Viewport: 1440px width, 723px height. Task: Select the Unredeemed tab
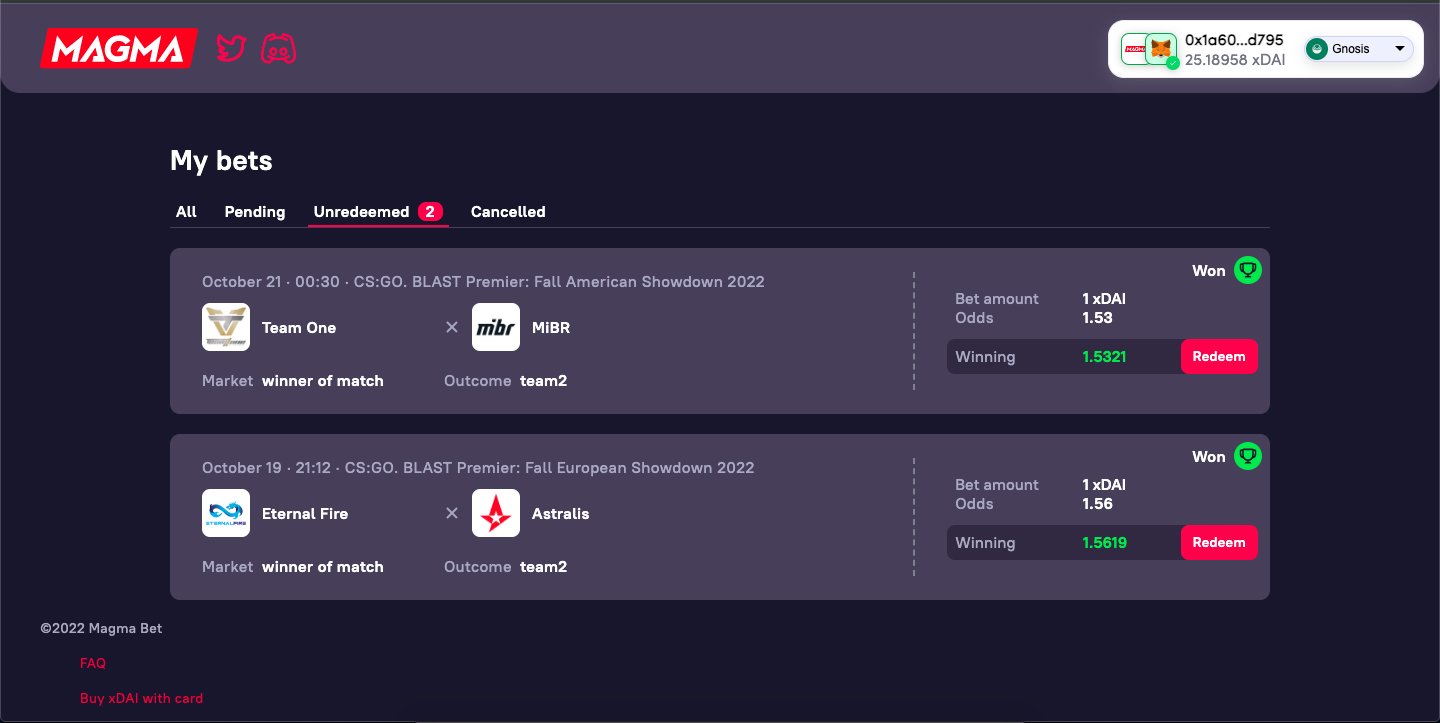378,212
